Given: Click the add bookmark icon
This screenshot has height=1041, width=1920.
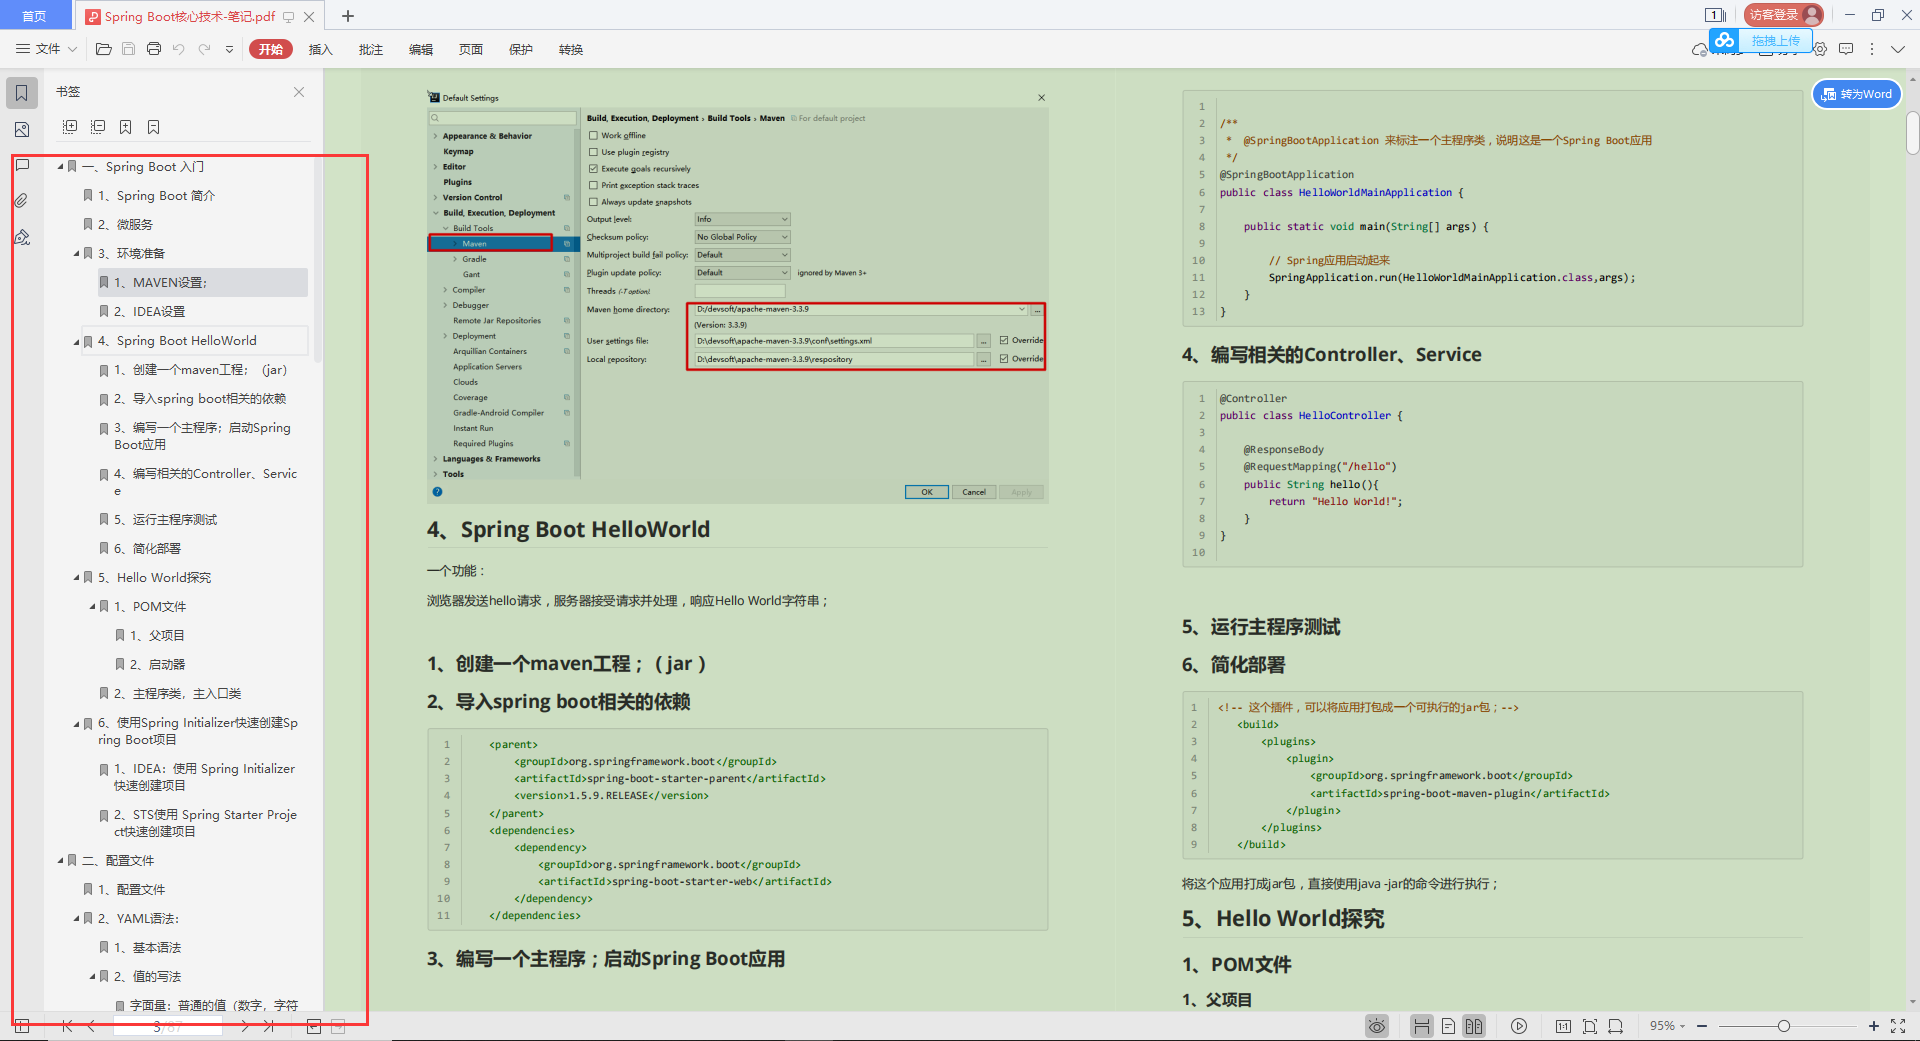Looking at the screenshot, I should tap(126, 127).
